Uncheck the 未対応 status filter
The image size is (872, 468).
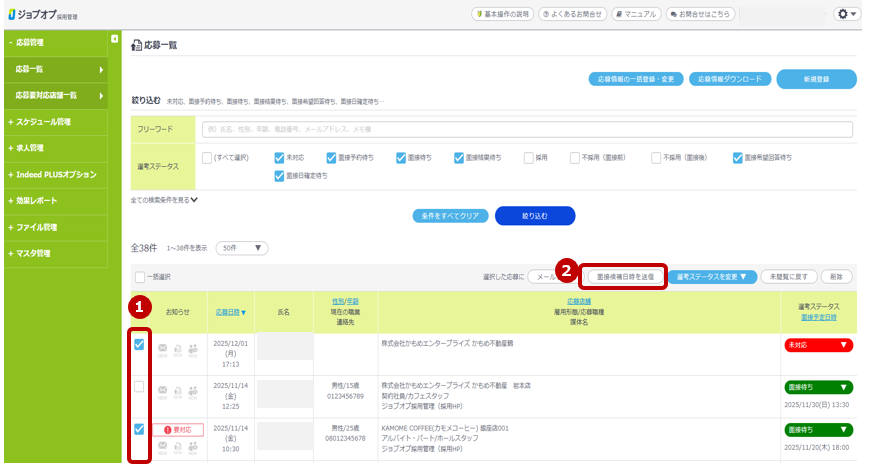pyautogui.click(x=280, y=157)
